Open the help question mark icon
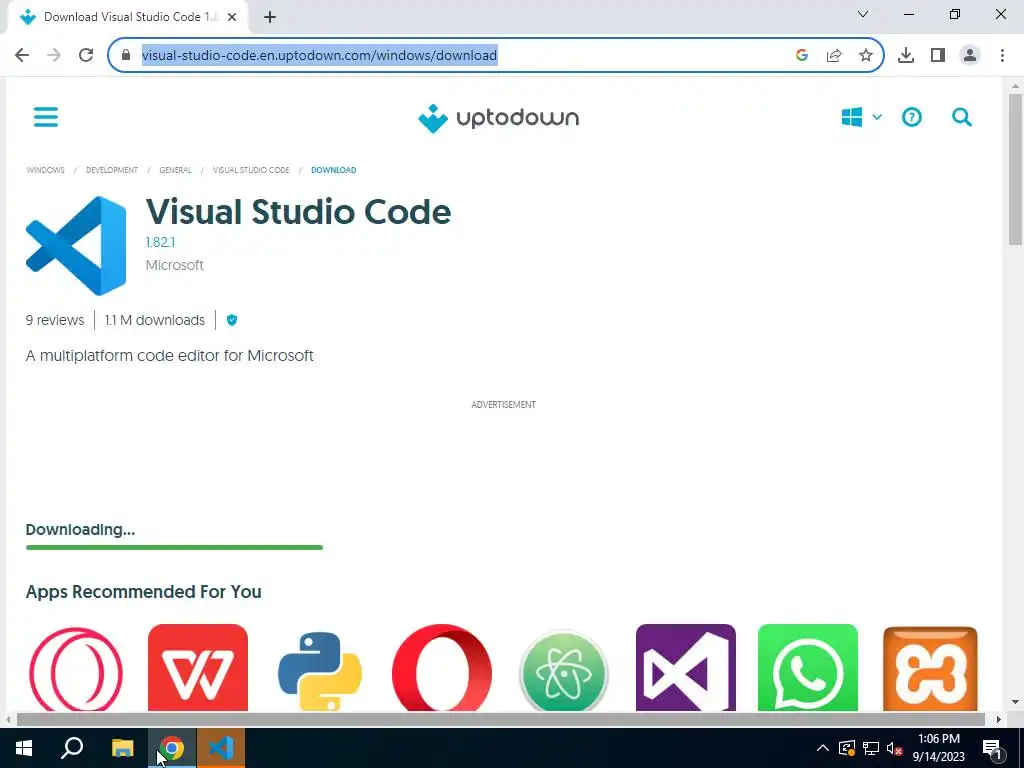The height and width of the screenshot is (768, 1024). 912,118
